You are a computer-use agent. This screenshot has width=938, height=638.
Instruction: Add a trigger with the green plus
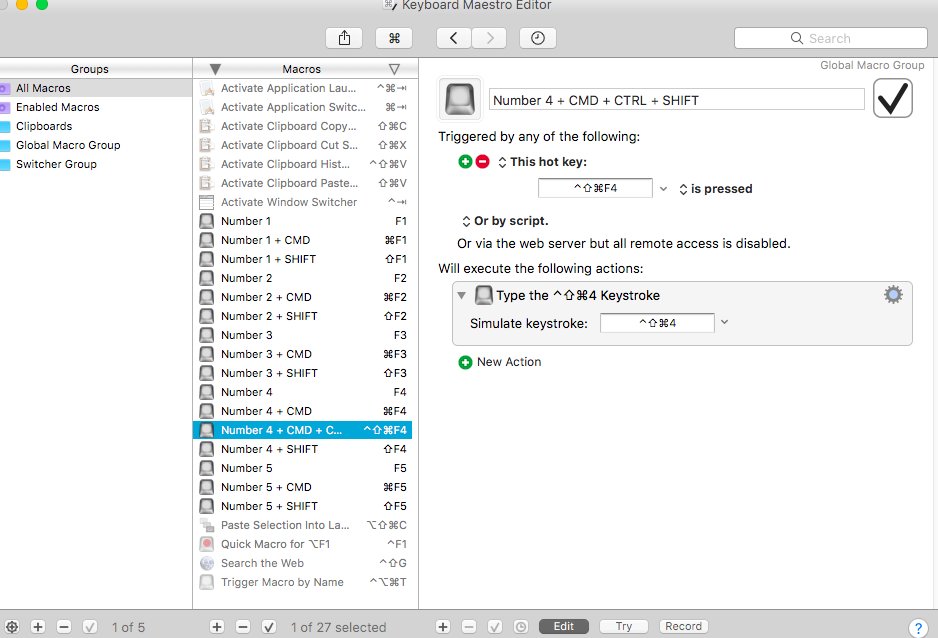465,161
